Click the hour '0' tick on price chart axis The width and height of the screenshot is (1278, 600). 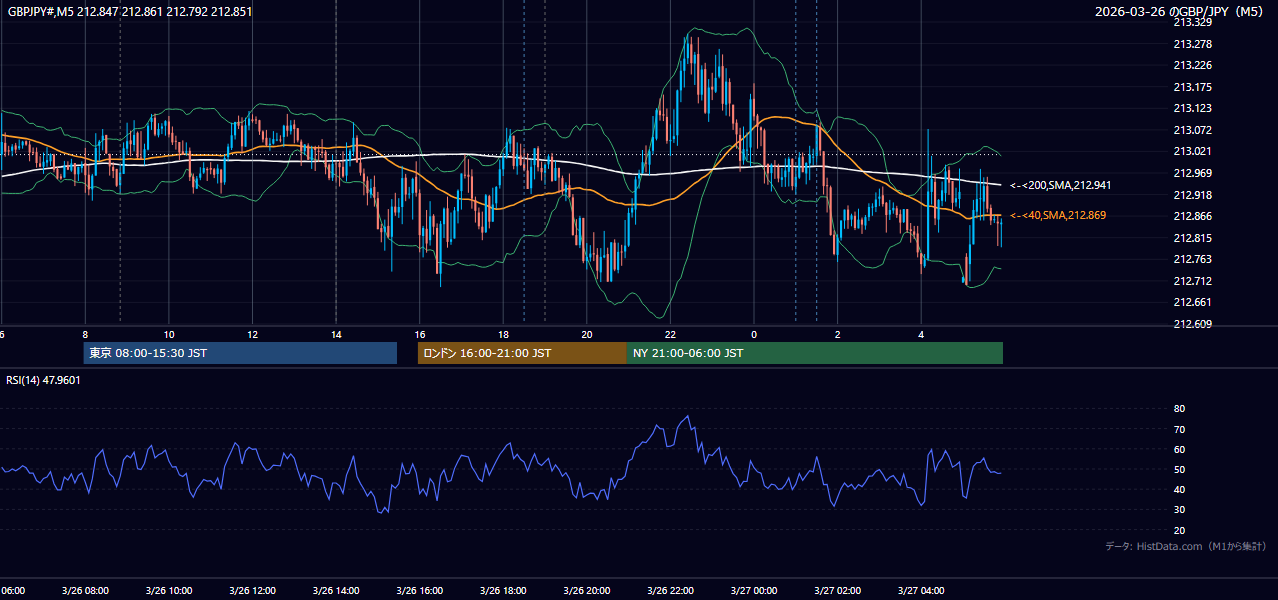pos(754,334)
